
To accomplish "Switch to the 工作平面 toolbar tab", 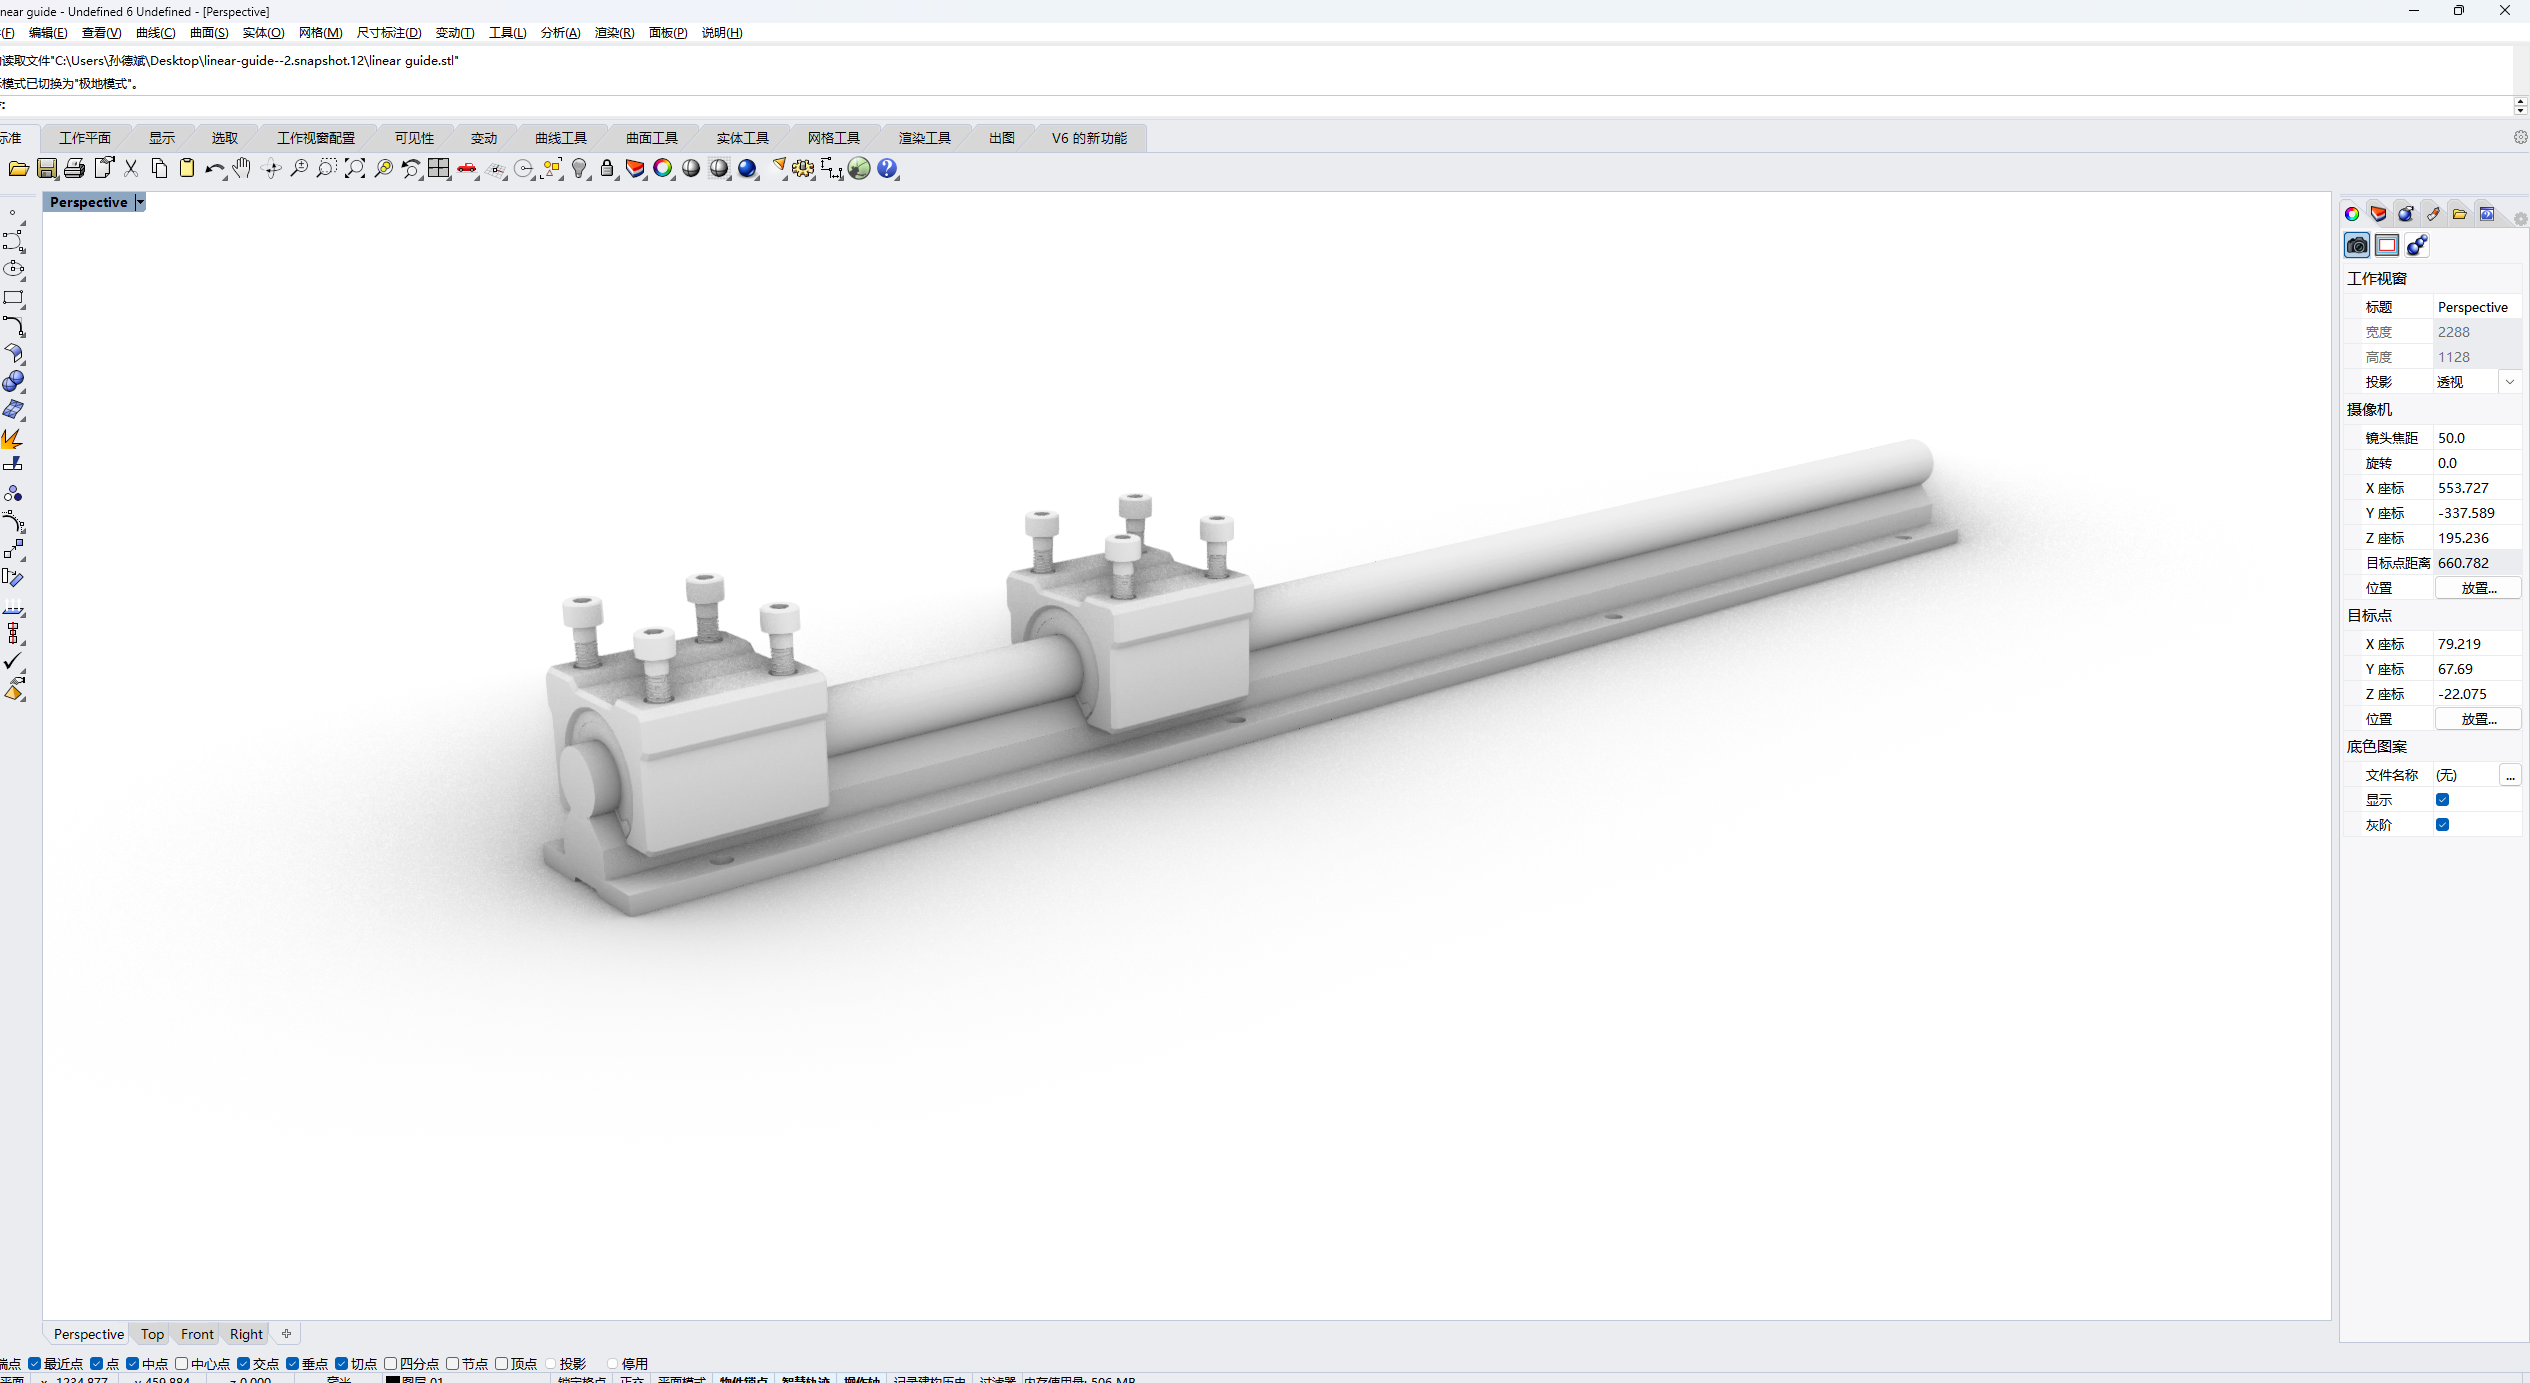I will coord(85,138).
